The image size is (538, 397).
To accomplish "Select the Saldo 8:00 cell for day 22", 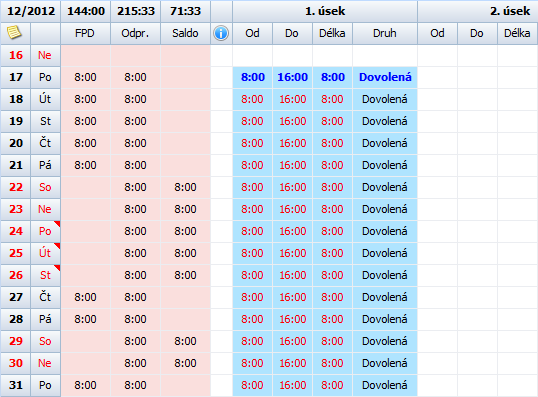I will [185, 187].
